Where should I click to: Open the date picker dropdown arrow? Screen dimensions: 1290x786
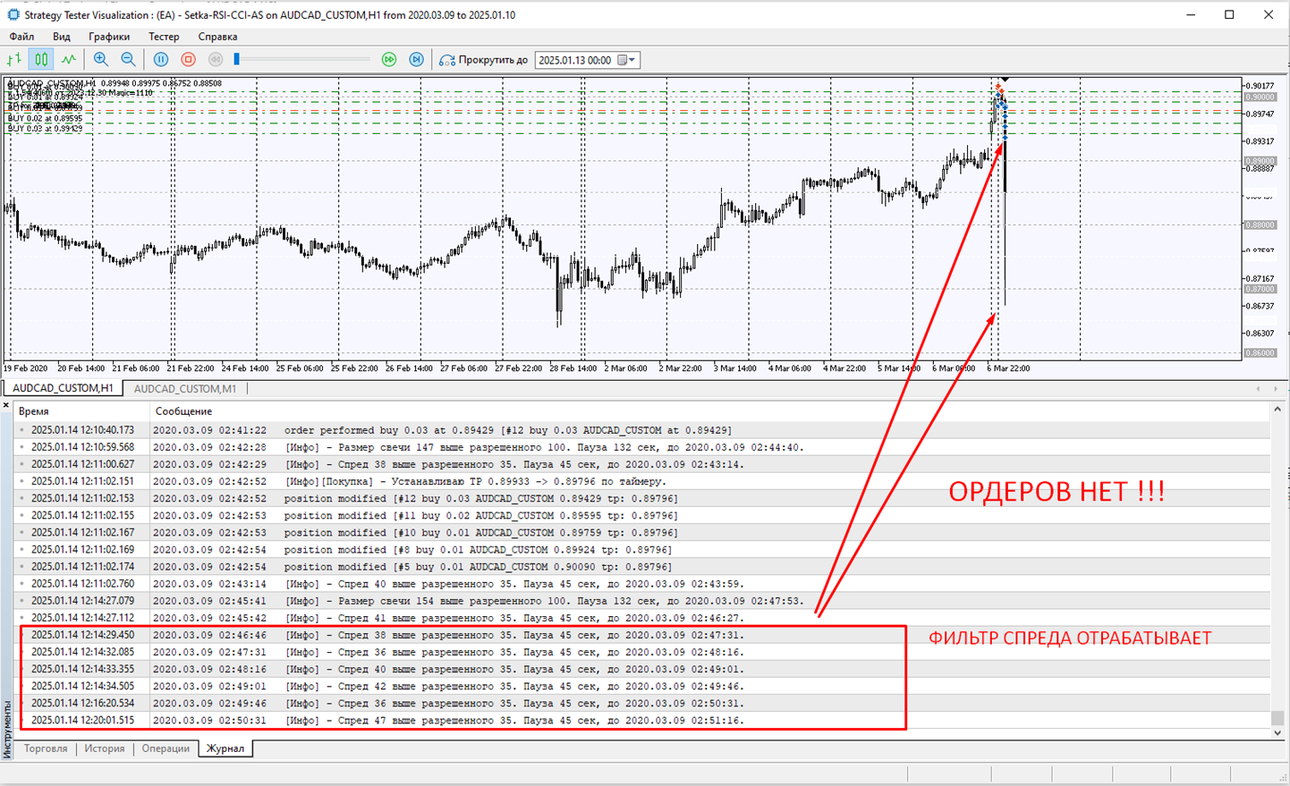(633, 60)
